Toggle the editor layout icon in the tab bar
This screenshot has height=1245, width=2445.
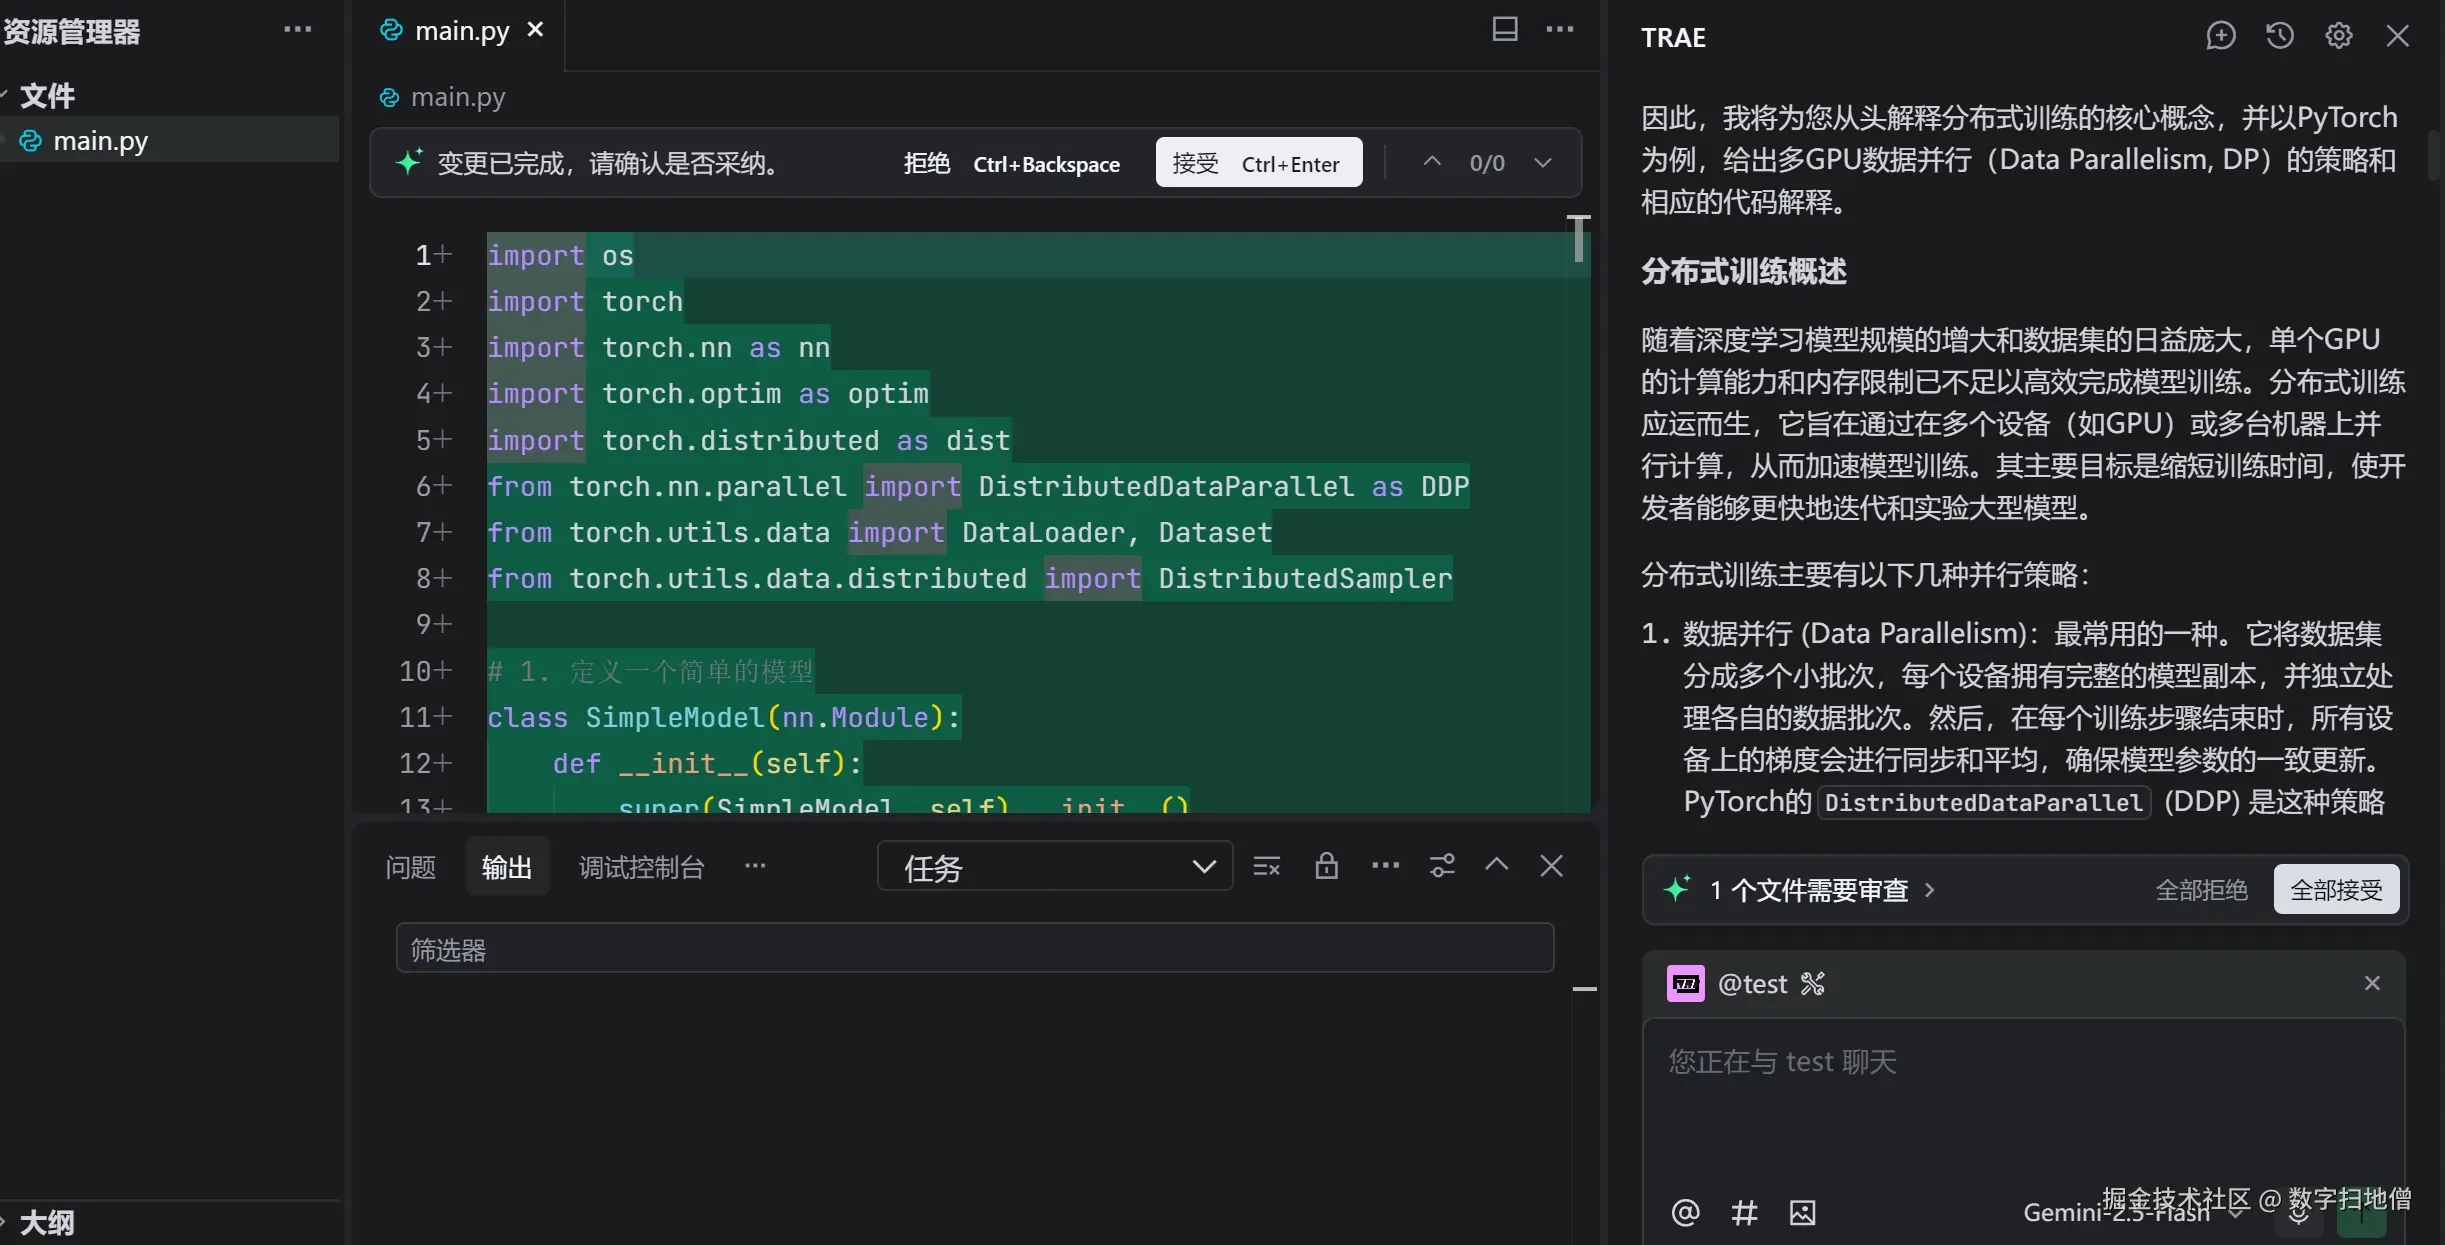1505,29
